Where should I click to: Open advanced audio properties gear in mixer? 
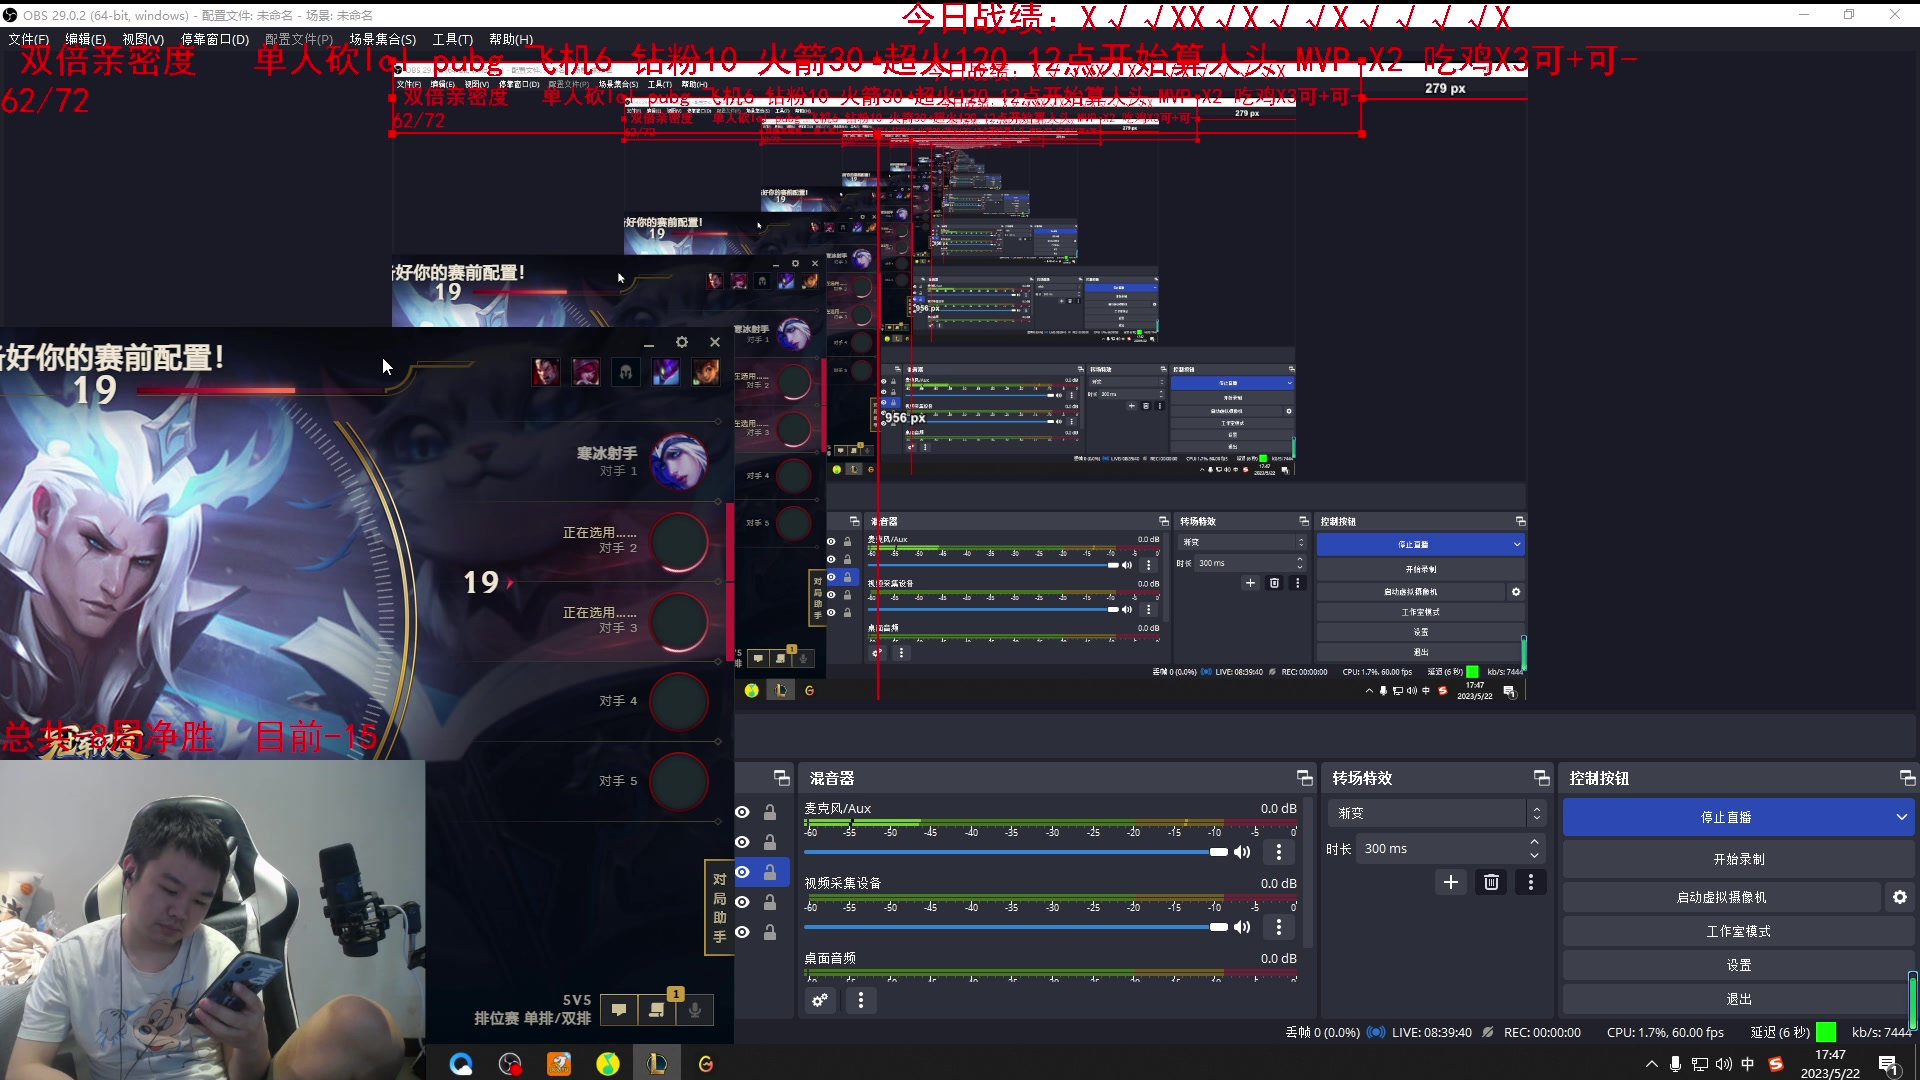pyautogui.click(x=820, y=1000)
